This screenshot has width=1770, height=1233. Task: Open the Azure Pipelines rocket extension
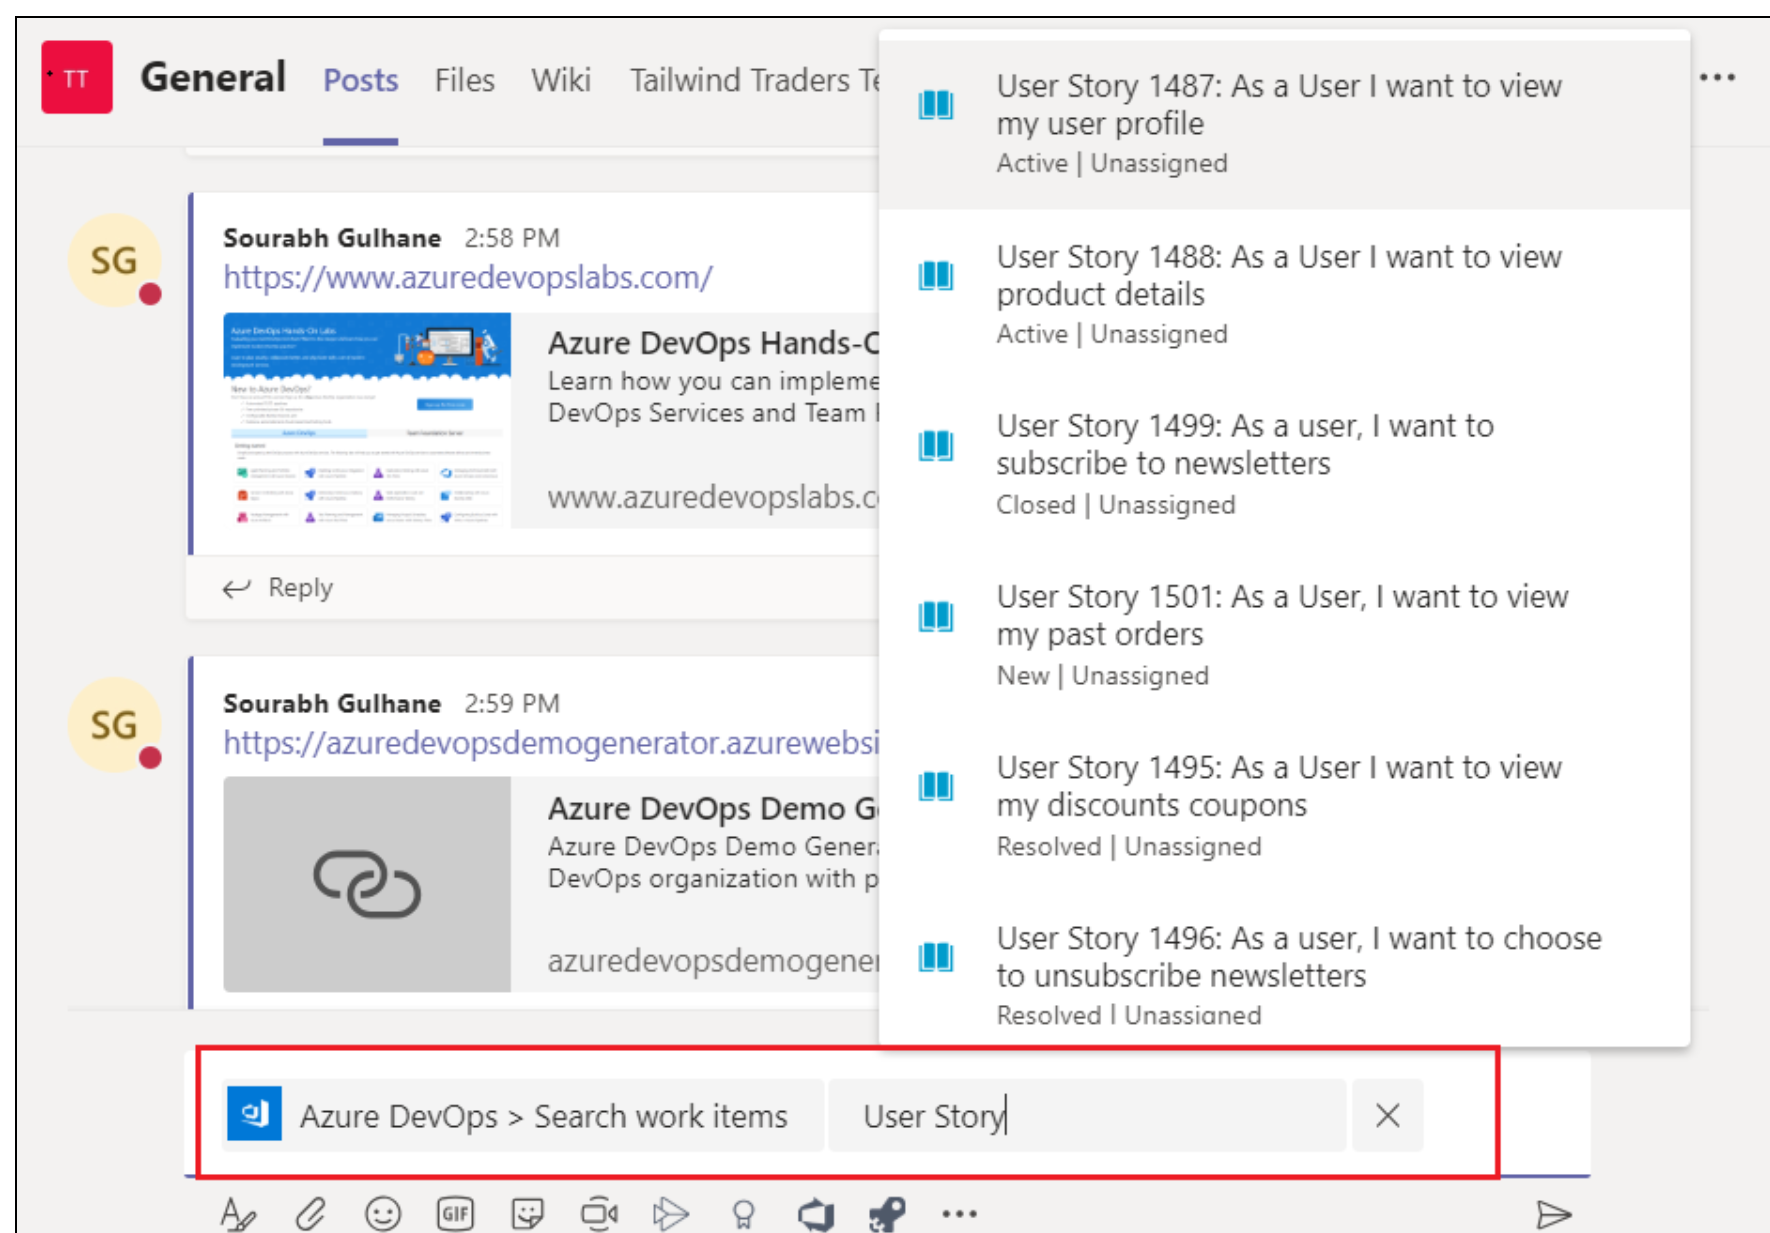(x=887, y=1214)
